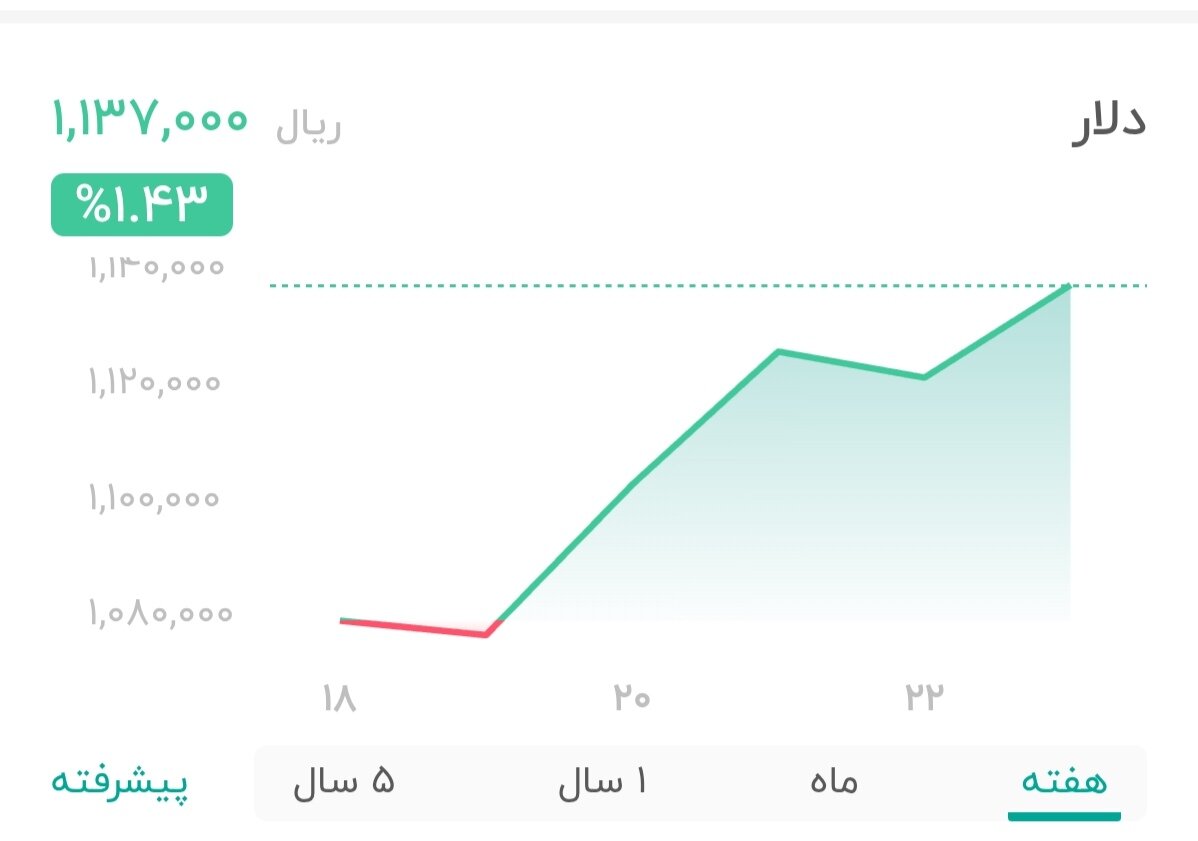Click the red declining segment of the chart

point(415,626)
